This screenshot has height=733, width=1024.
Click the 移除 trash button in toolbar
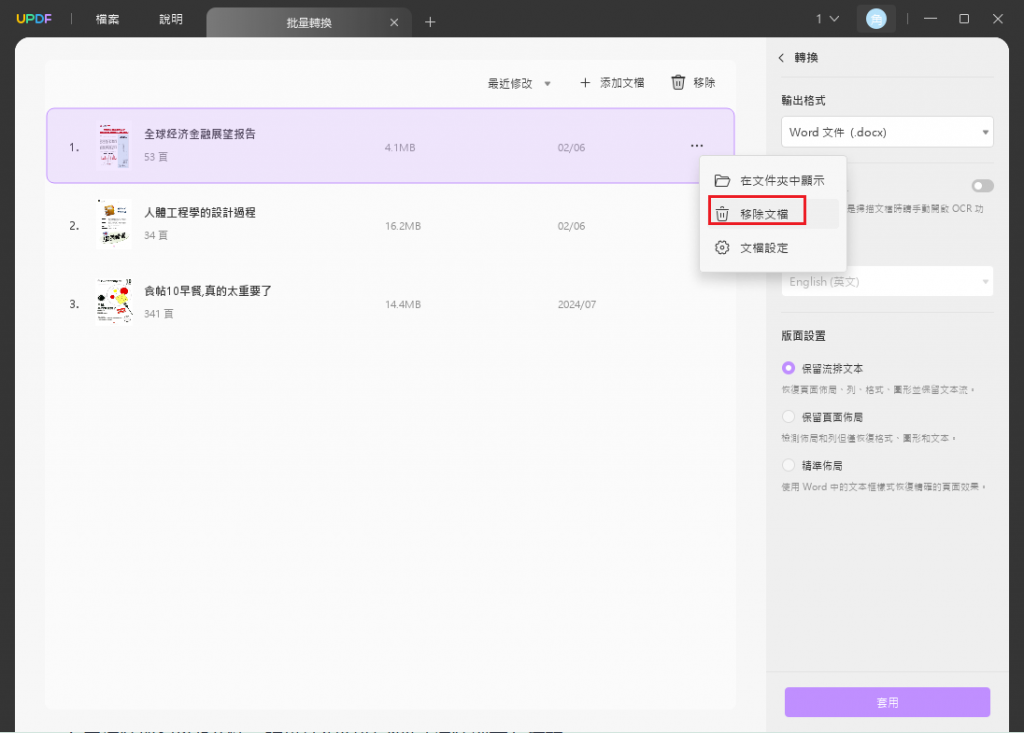[x=694, y=82]
